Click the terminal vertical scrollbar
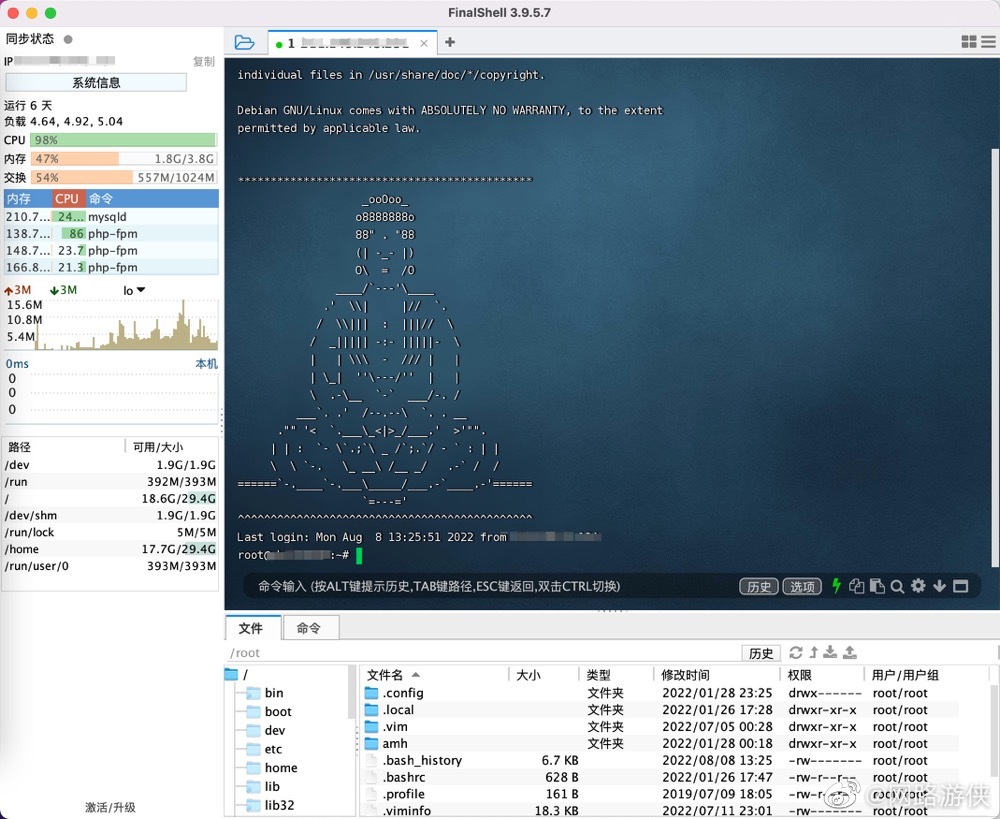The width and height of the screenshot is (1000, 819). [994, 357]
